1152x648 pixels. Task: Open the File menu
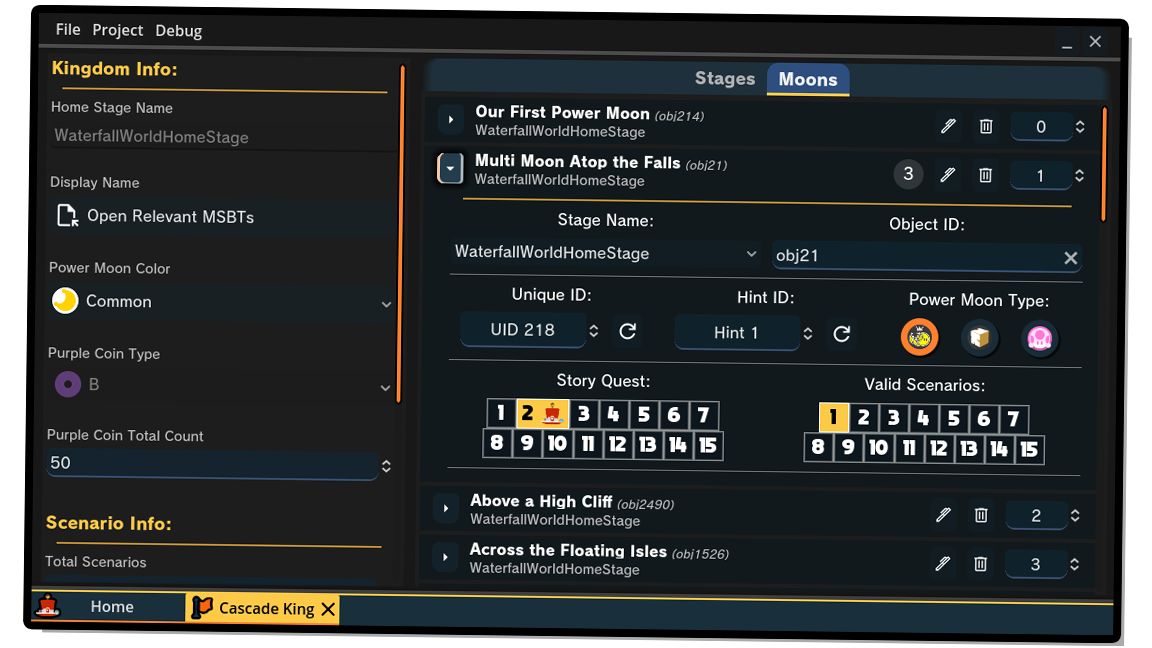click(68, 29)
